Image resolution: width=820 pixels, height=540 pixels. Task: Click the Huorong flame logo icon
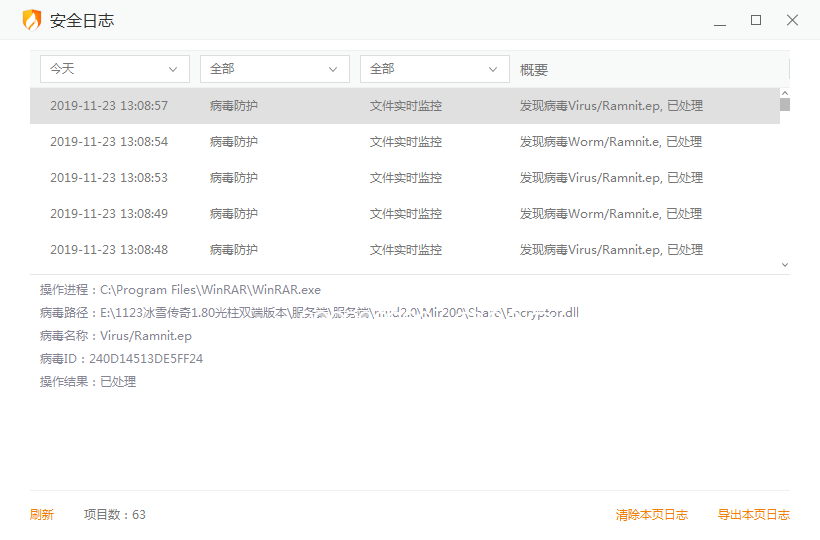(x=32, y=20)
